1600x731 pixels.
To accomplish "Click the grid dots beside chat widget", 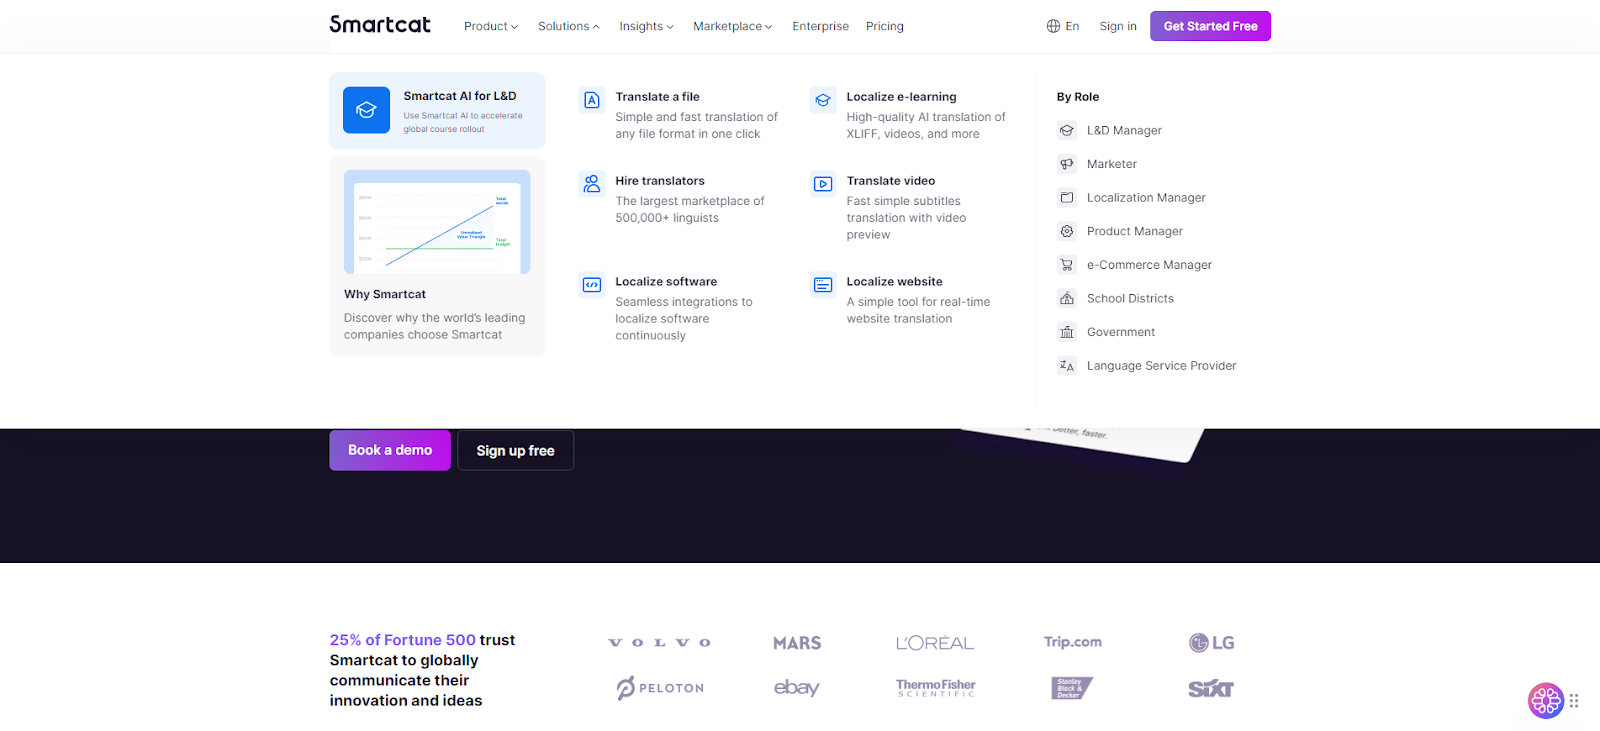I will (x=1574, y=701).
